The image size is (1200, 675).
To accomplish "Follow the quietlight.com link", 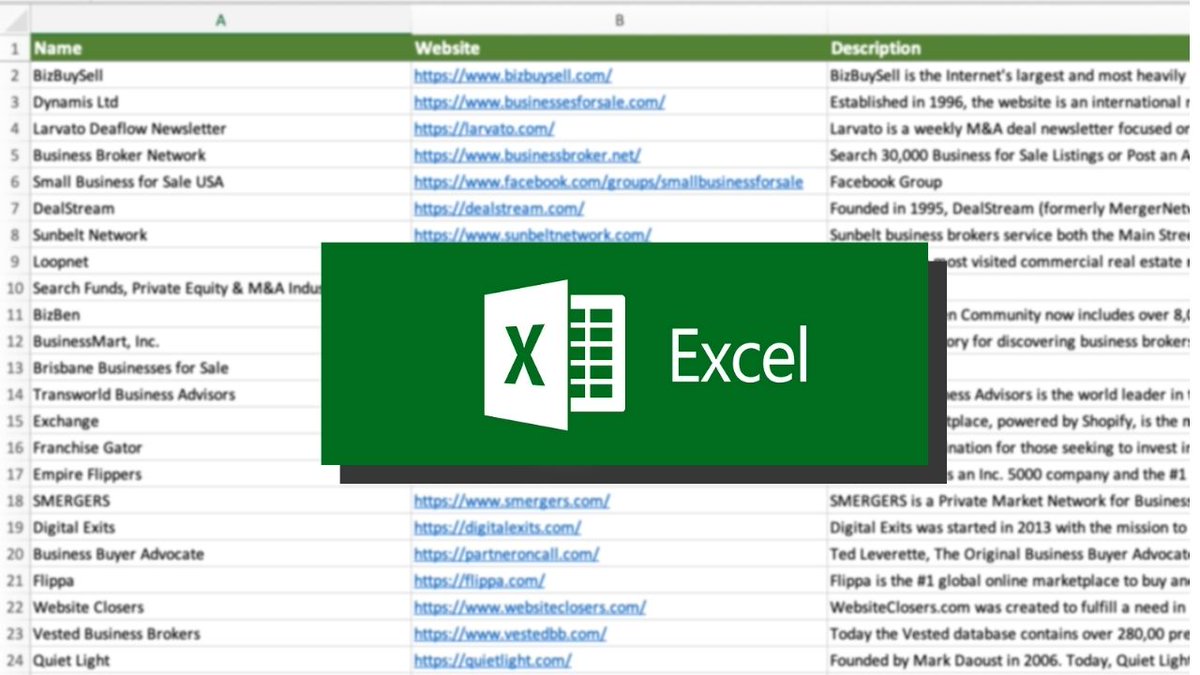I will [x=493, y=660].
